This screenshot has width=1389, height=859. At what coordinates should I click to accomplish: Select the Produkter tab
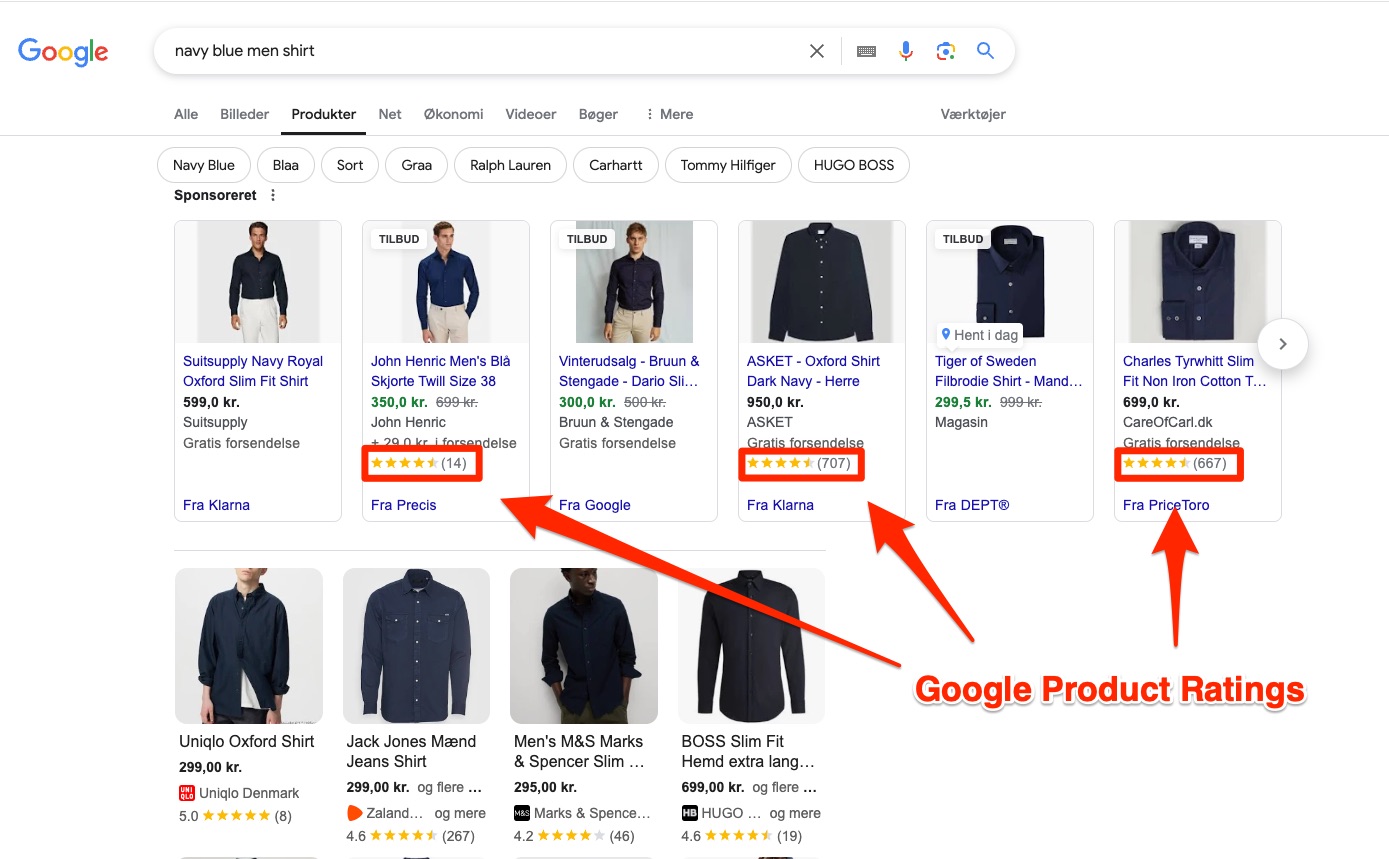coord(324,114)
